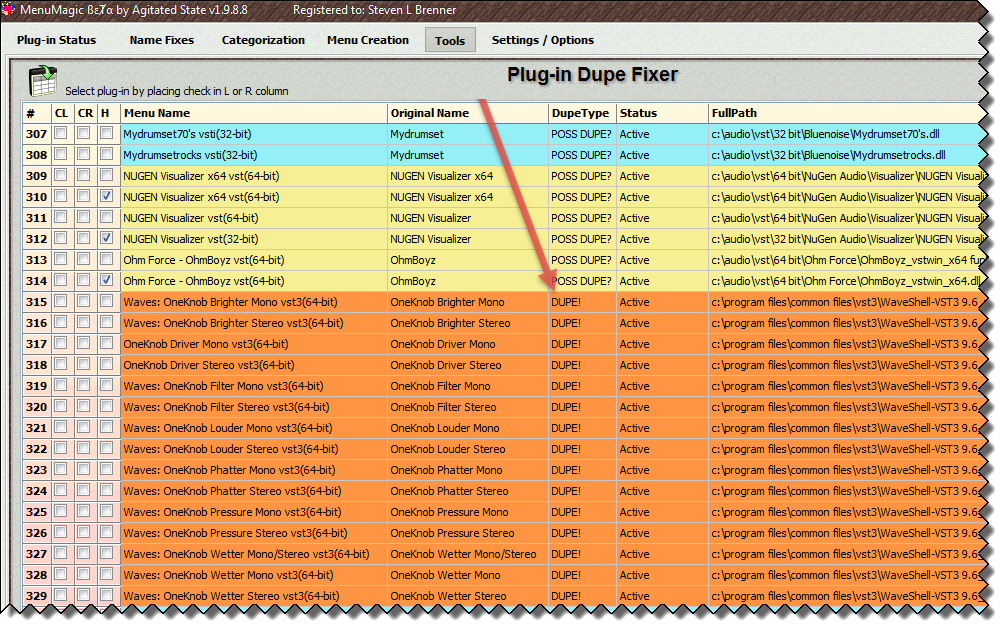Screen dimensions: 1004x630
Task: Select Waves: OneKnob Phatter Mono vst3(64-bit)
Action: point(254,470)
